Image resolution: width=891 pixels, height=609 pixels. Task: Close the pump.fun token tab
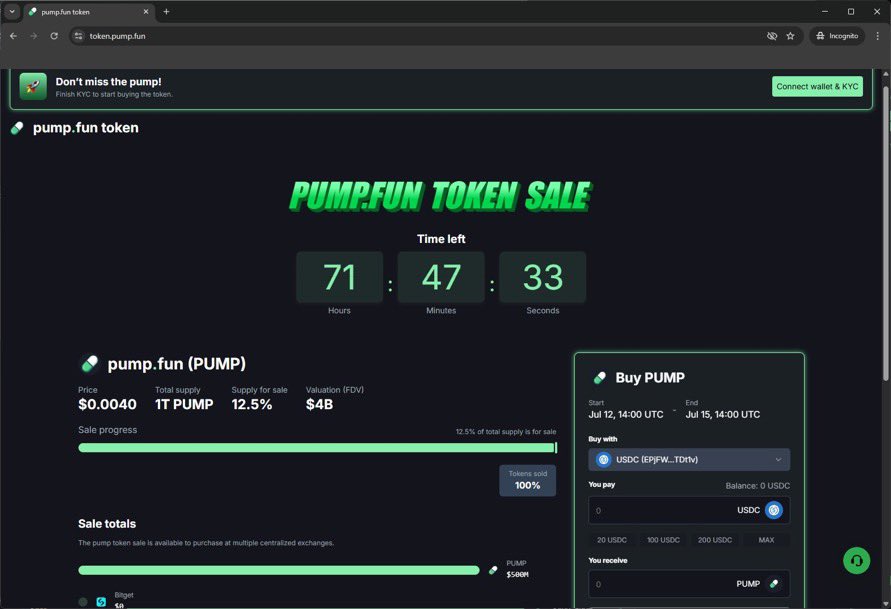[146, 11]
